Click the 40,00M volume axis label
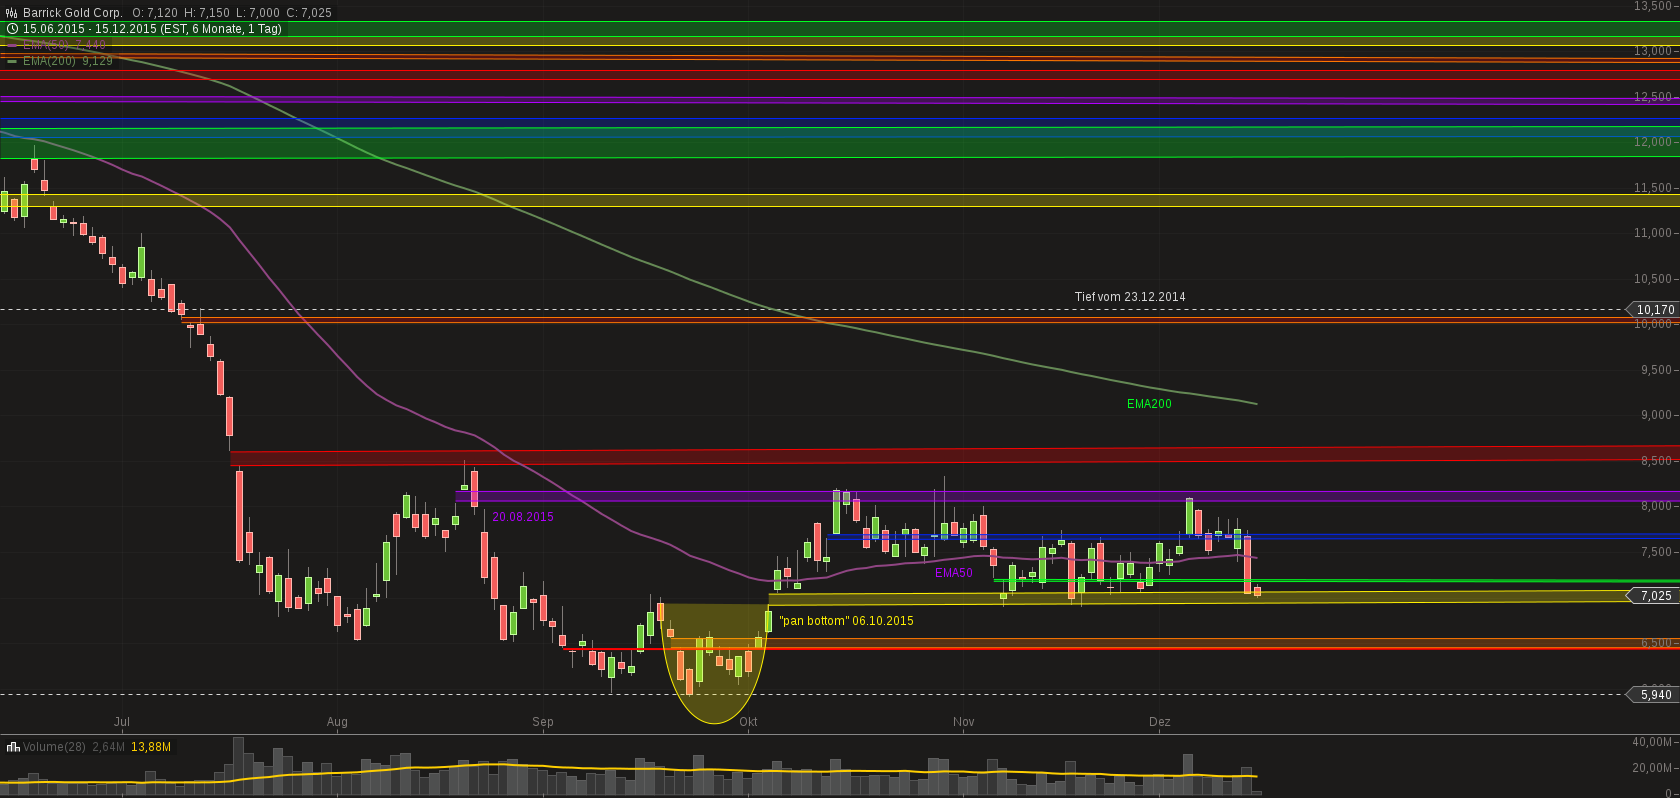 point(1652,742)
